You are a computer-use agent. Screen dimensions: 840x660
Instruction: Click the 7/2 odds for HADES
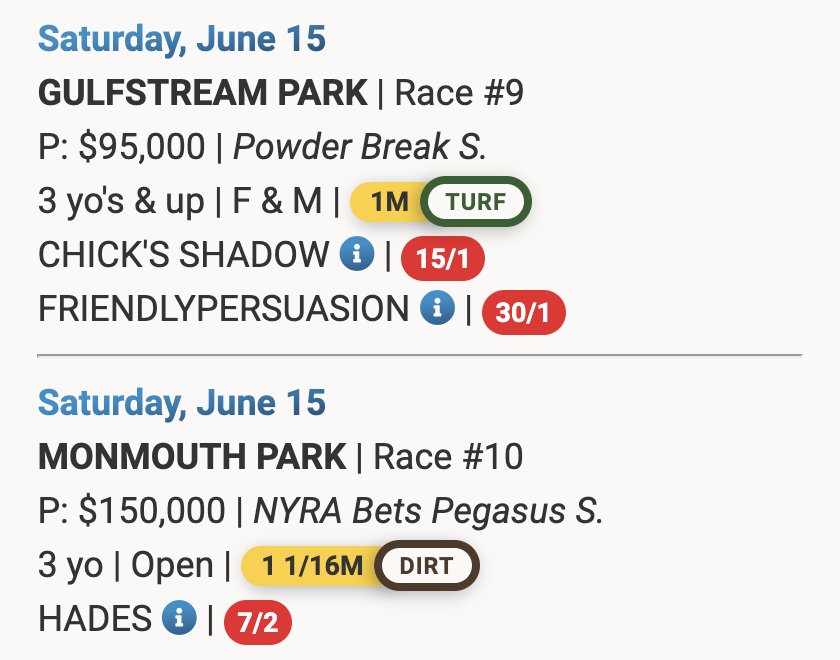[x=257, y=624]
